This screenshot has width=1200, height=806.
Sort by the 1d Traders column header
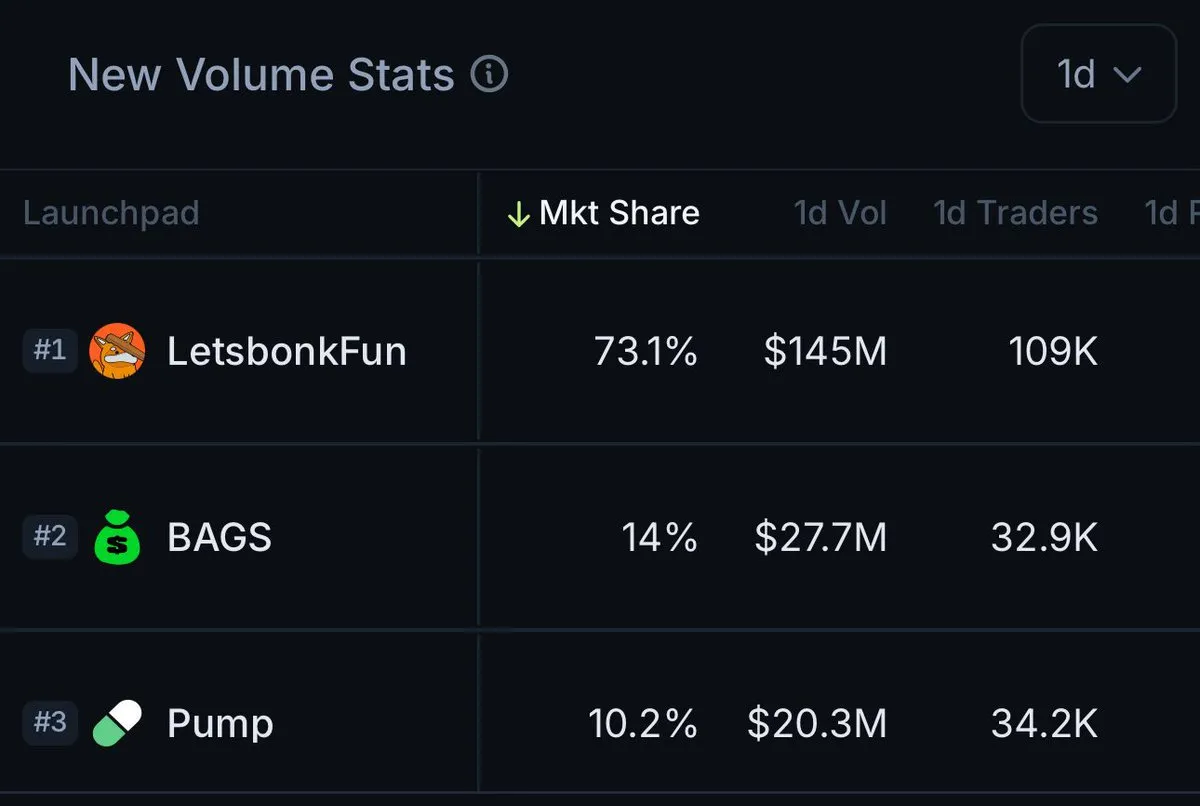click(1015, 213)
